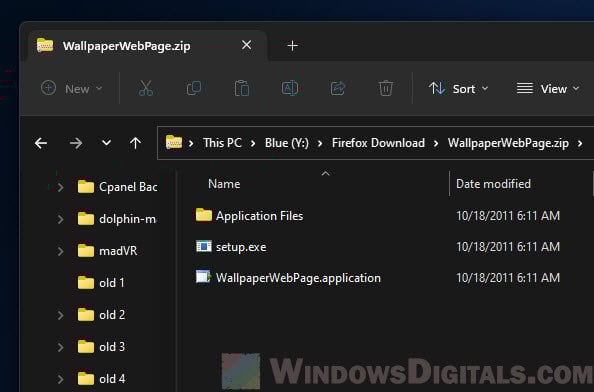Viewport: 594px width, 392px height.
Task: Expand chevron after This PC breadcrumb
Action: click(253, 144)
